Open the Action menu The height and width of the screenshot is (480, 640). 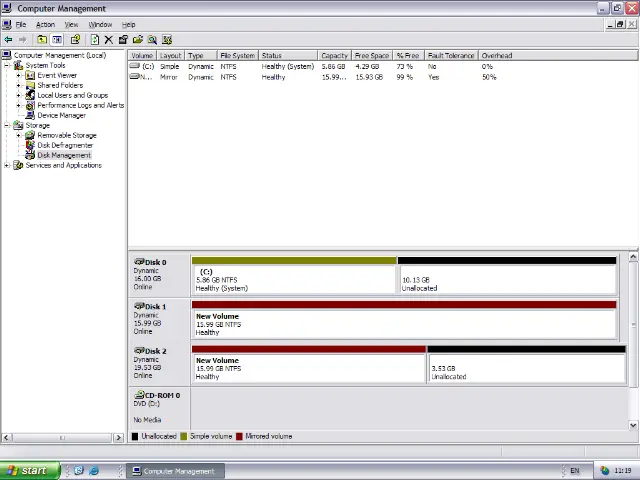tap(45, 24)
